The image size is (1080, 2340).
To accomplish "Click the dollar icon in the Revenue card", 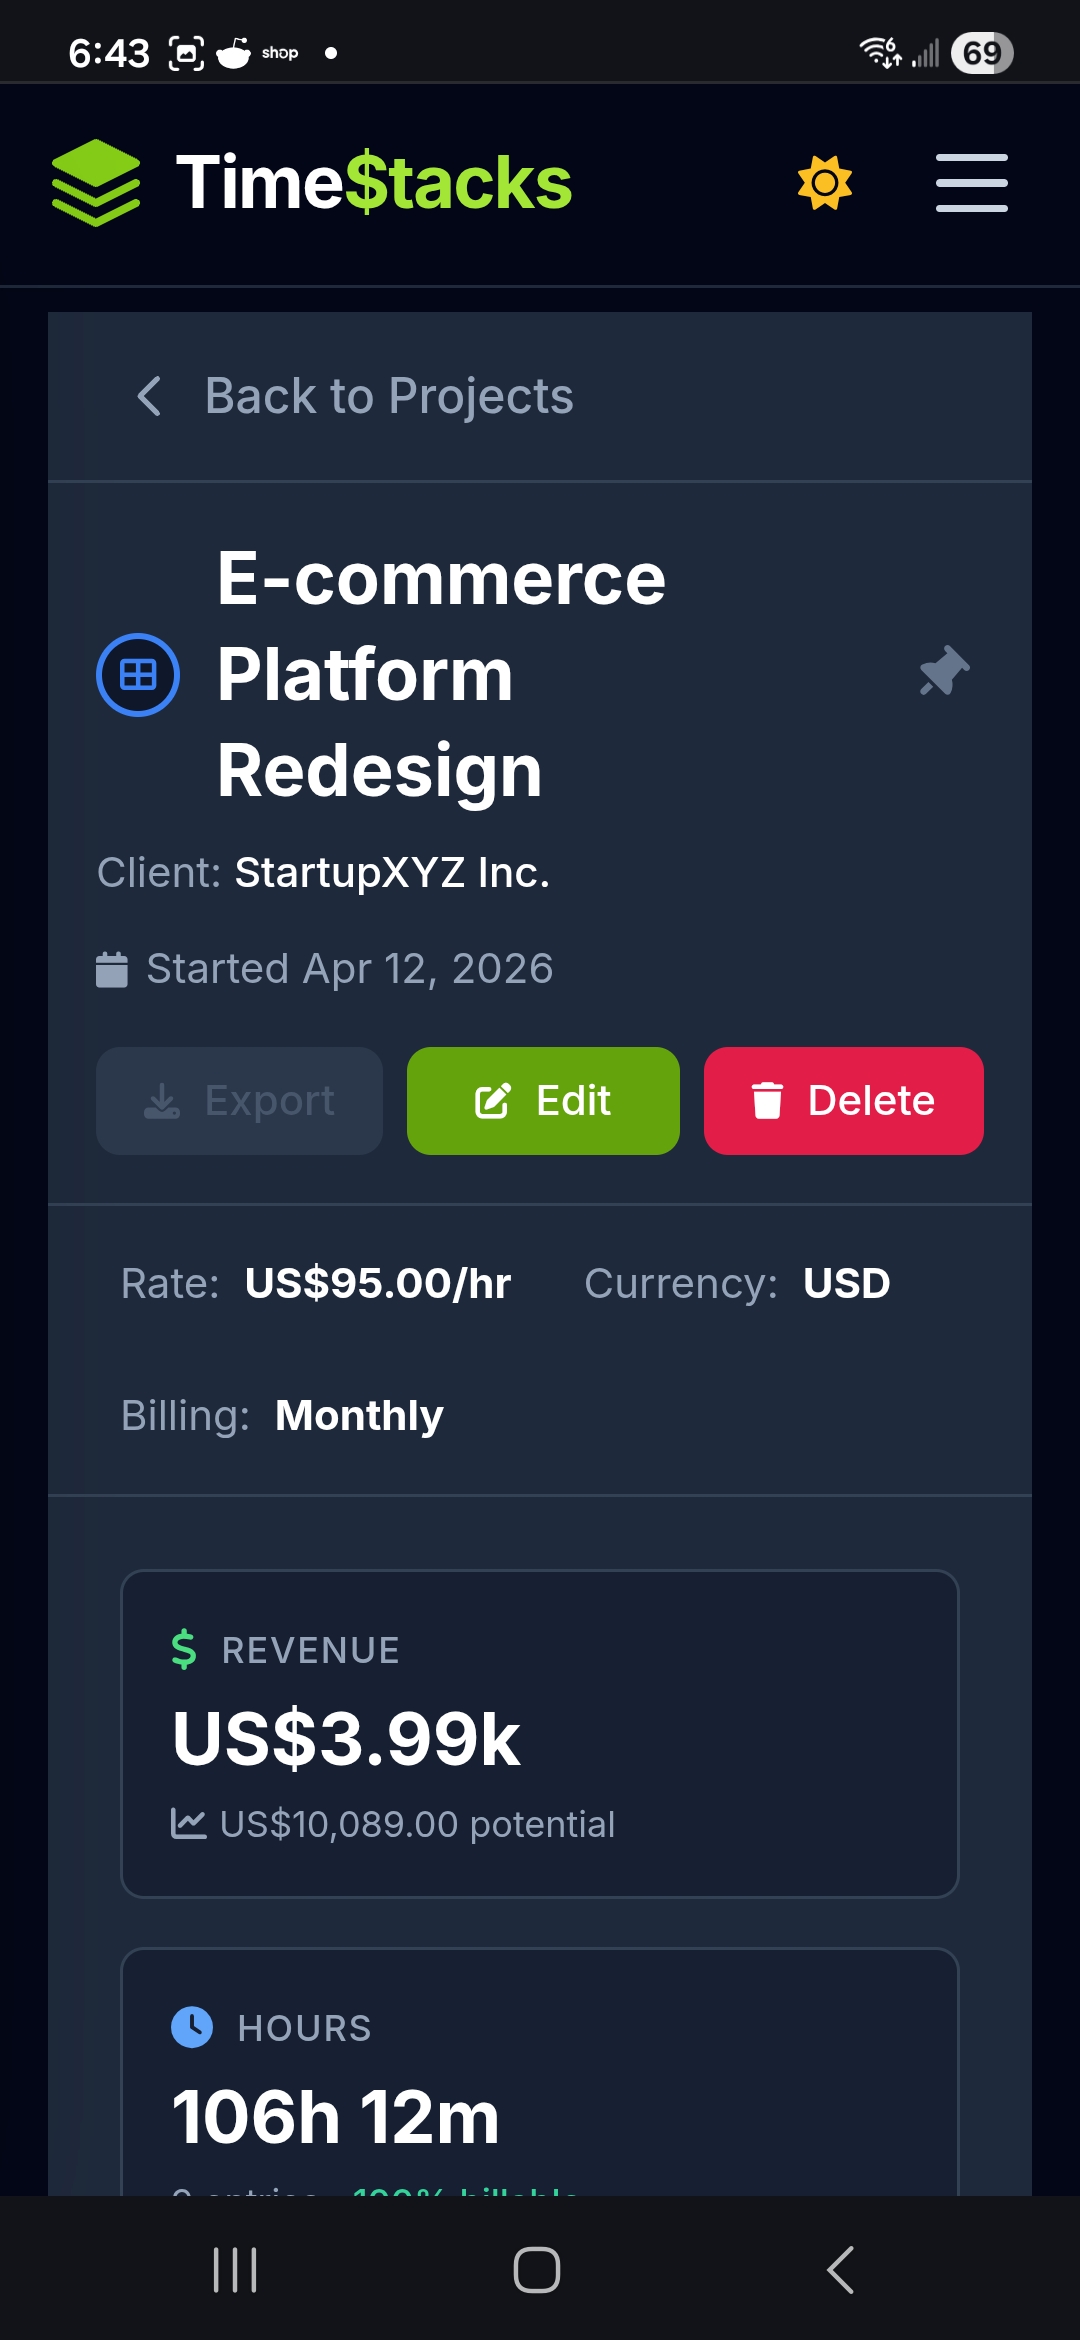I will [184, 1649].
